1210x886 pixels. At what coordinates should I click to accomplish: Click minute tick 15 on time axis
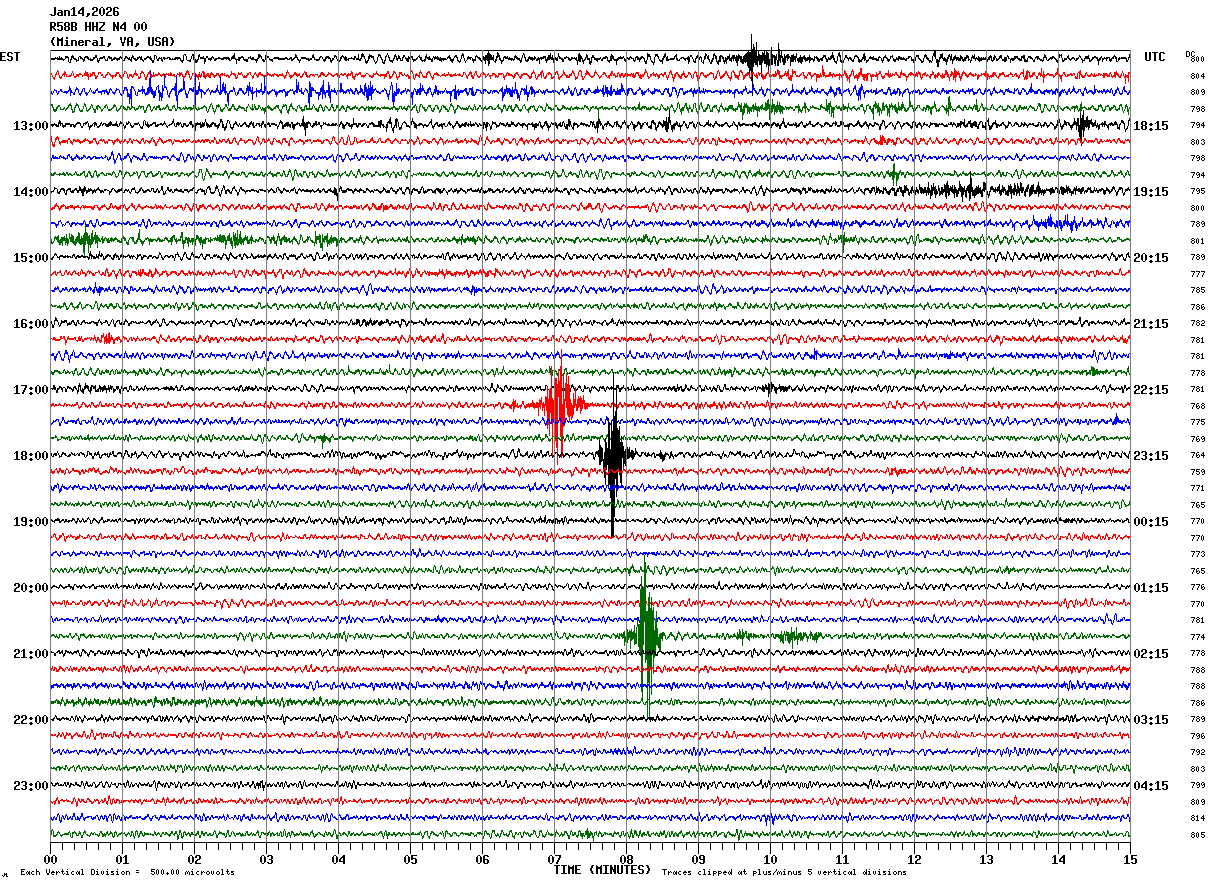tap(1130, 859)
